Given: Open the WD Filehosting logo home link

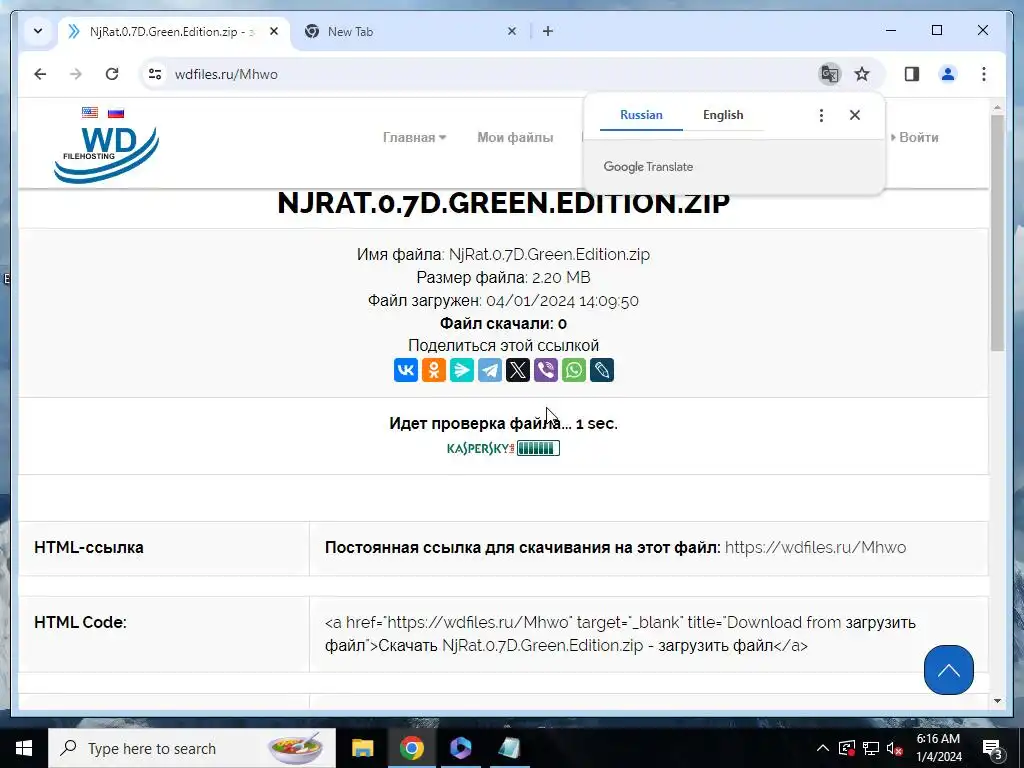Looking at the screenshot, I should [x=106, y=155].
